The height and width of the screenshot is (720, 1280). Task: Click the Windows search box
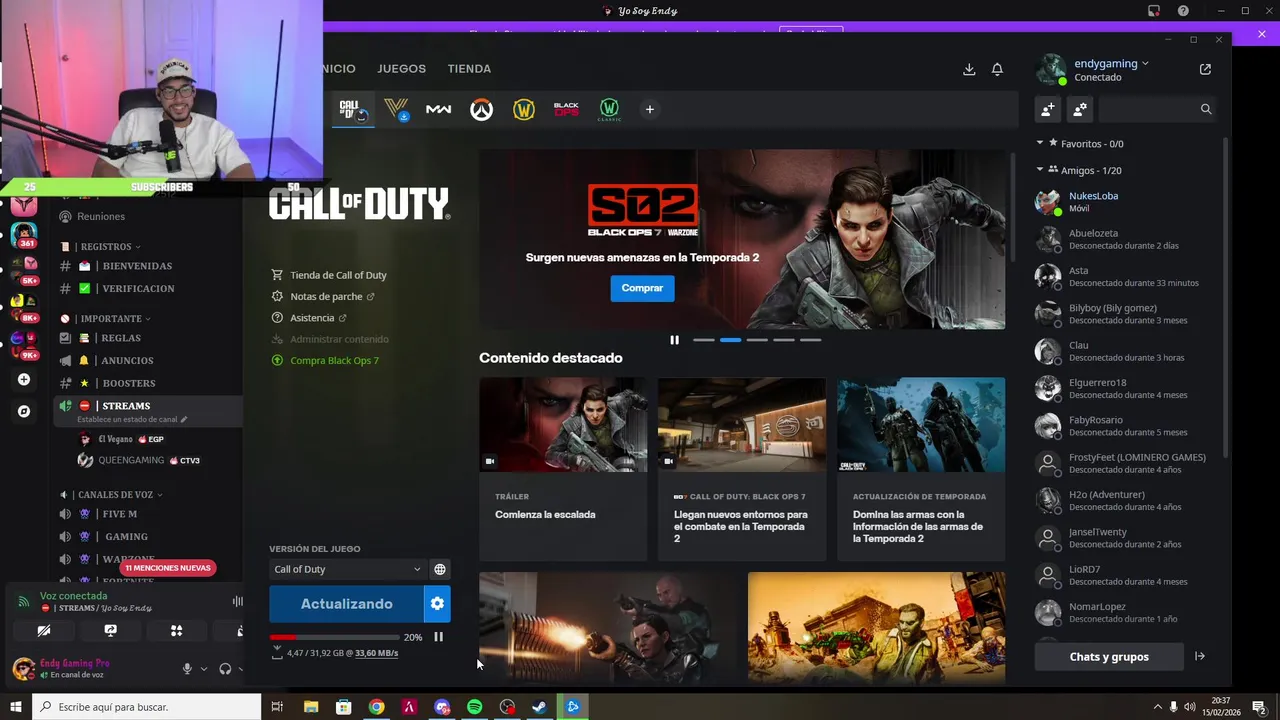click(146, 707)
